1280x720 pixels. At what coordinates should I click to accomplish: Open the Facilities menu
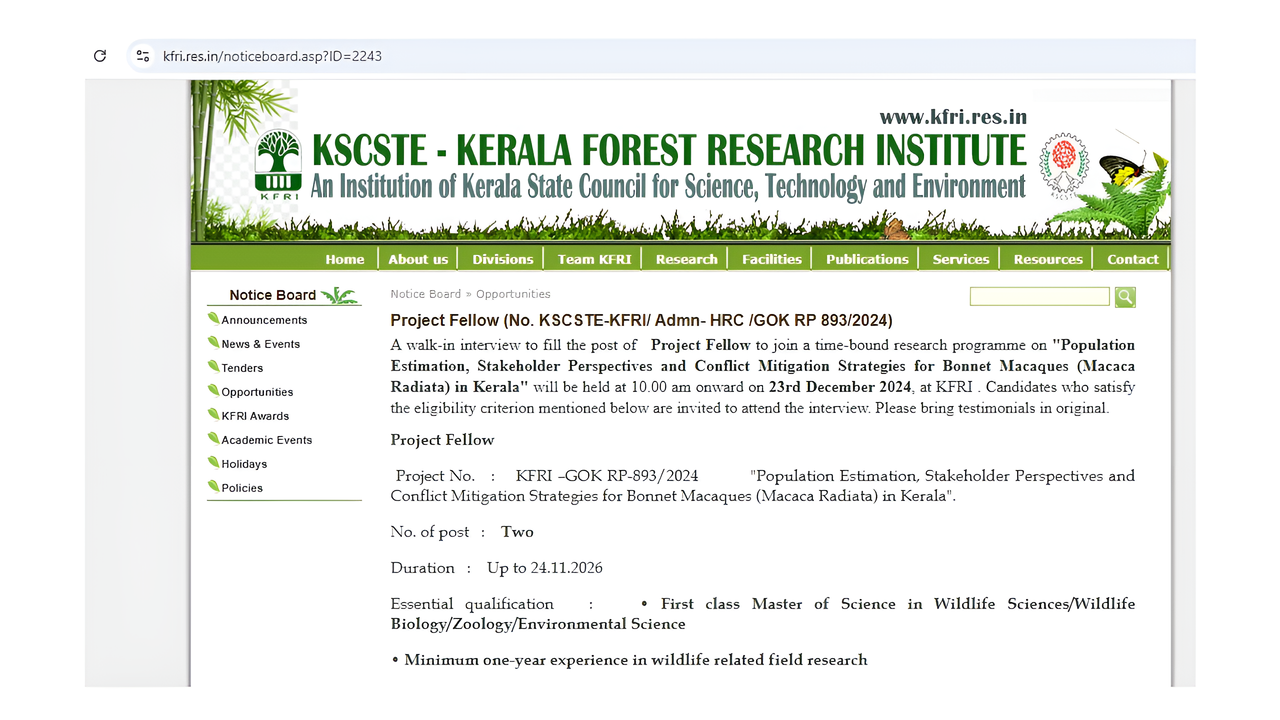coord(772,259)
